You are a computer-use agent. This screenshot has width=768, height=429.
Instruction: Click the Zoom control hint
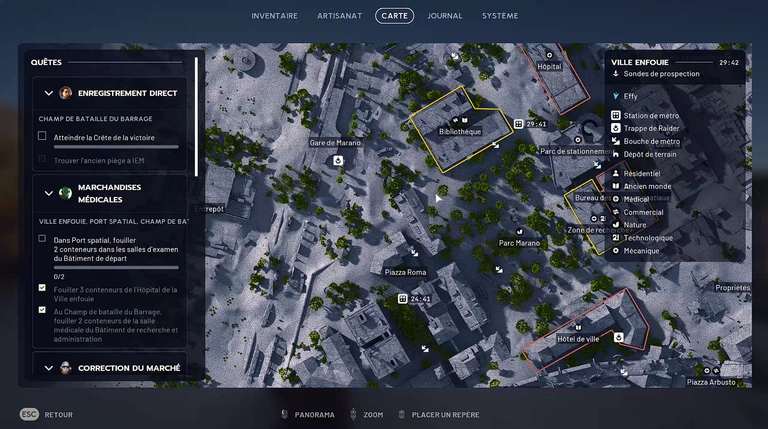[x=367, y=414]
